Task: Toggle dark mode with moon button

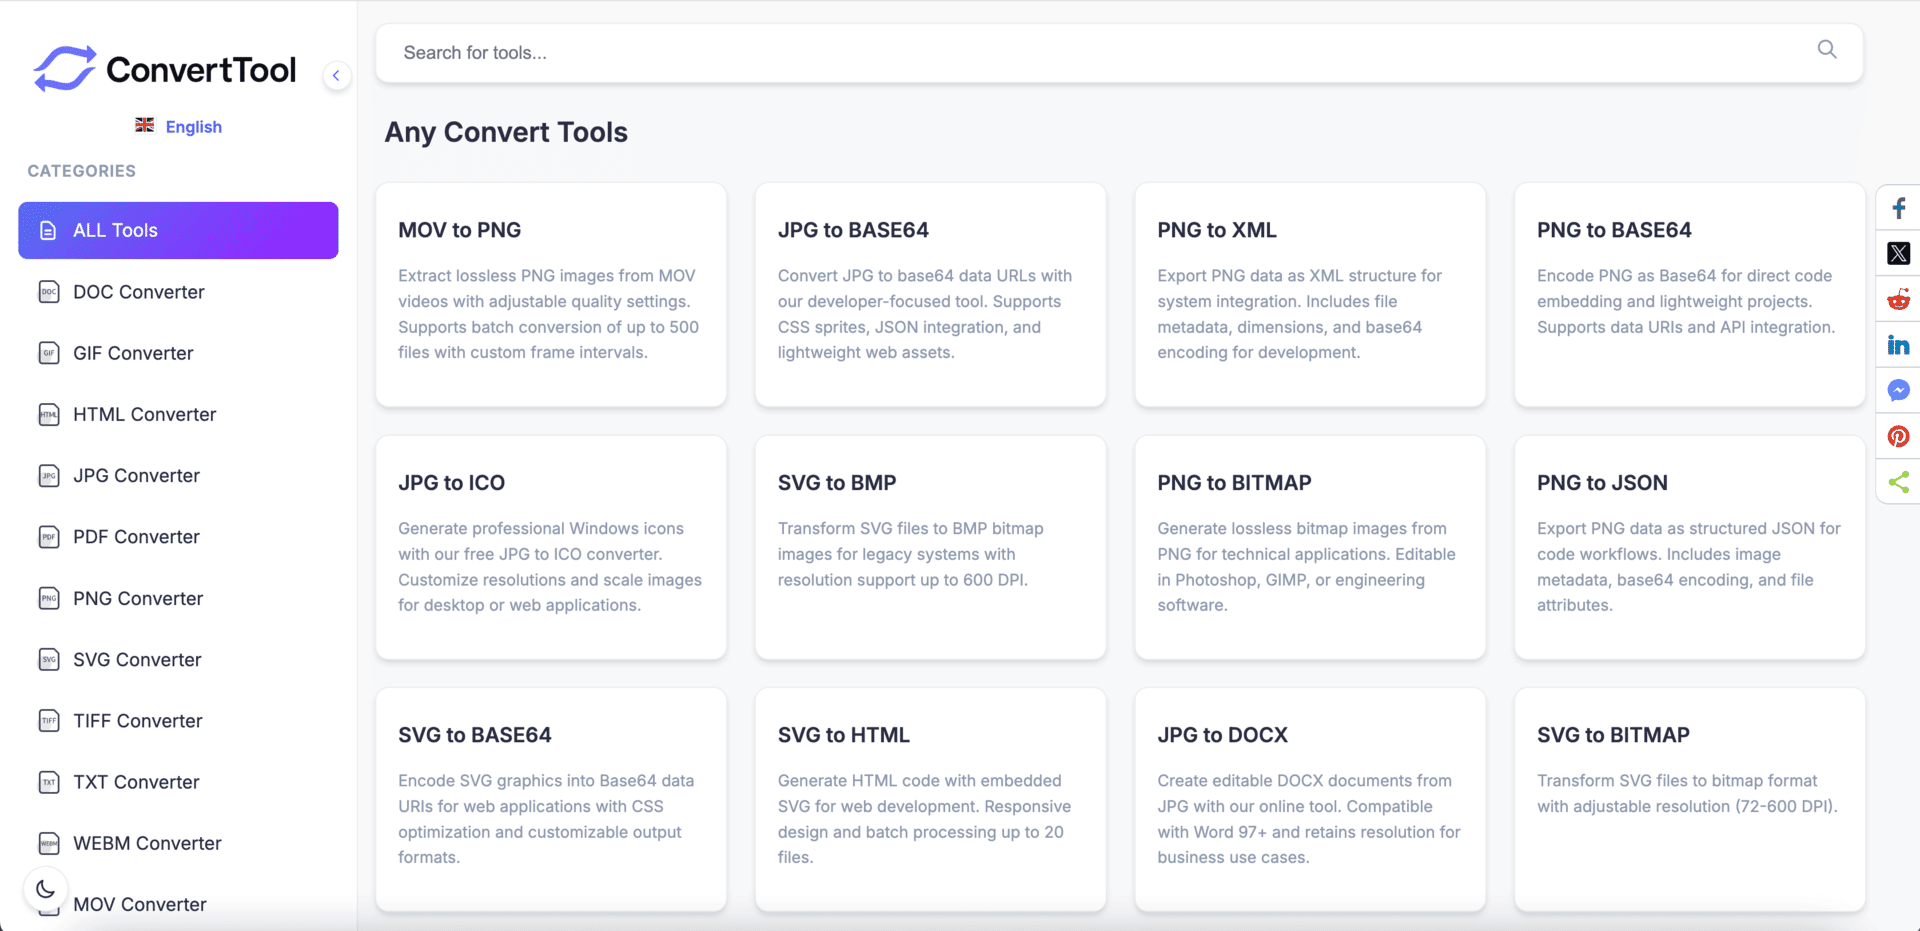Action: point(45,888)
